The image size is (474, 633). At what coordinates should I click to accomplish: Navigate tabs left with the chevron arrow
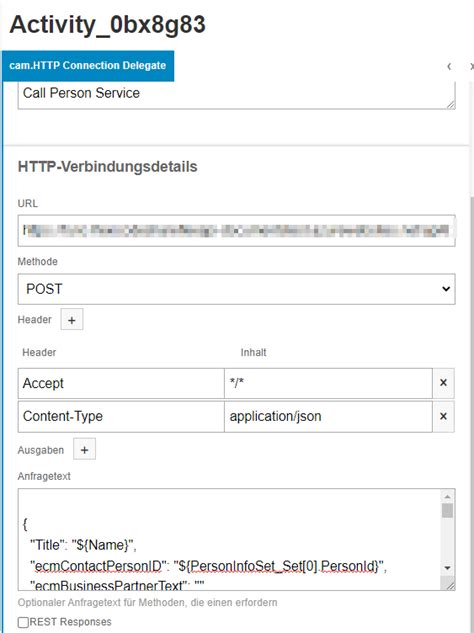449,66
